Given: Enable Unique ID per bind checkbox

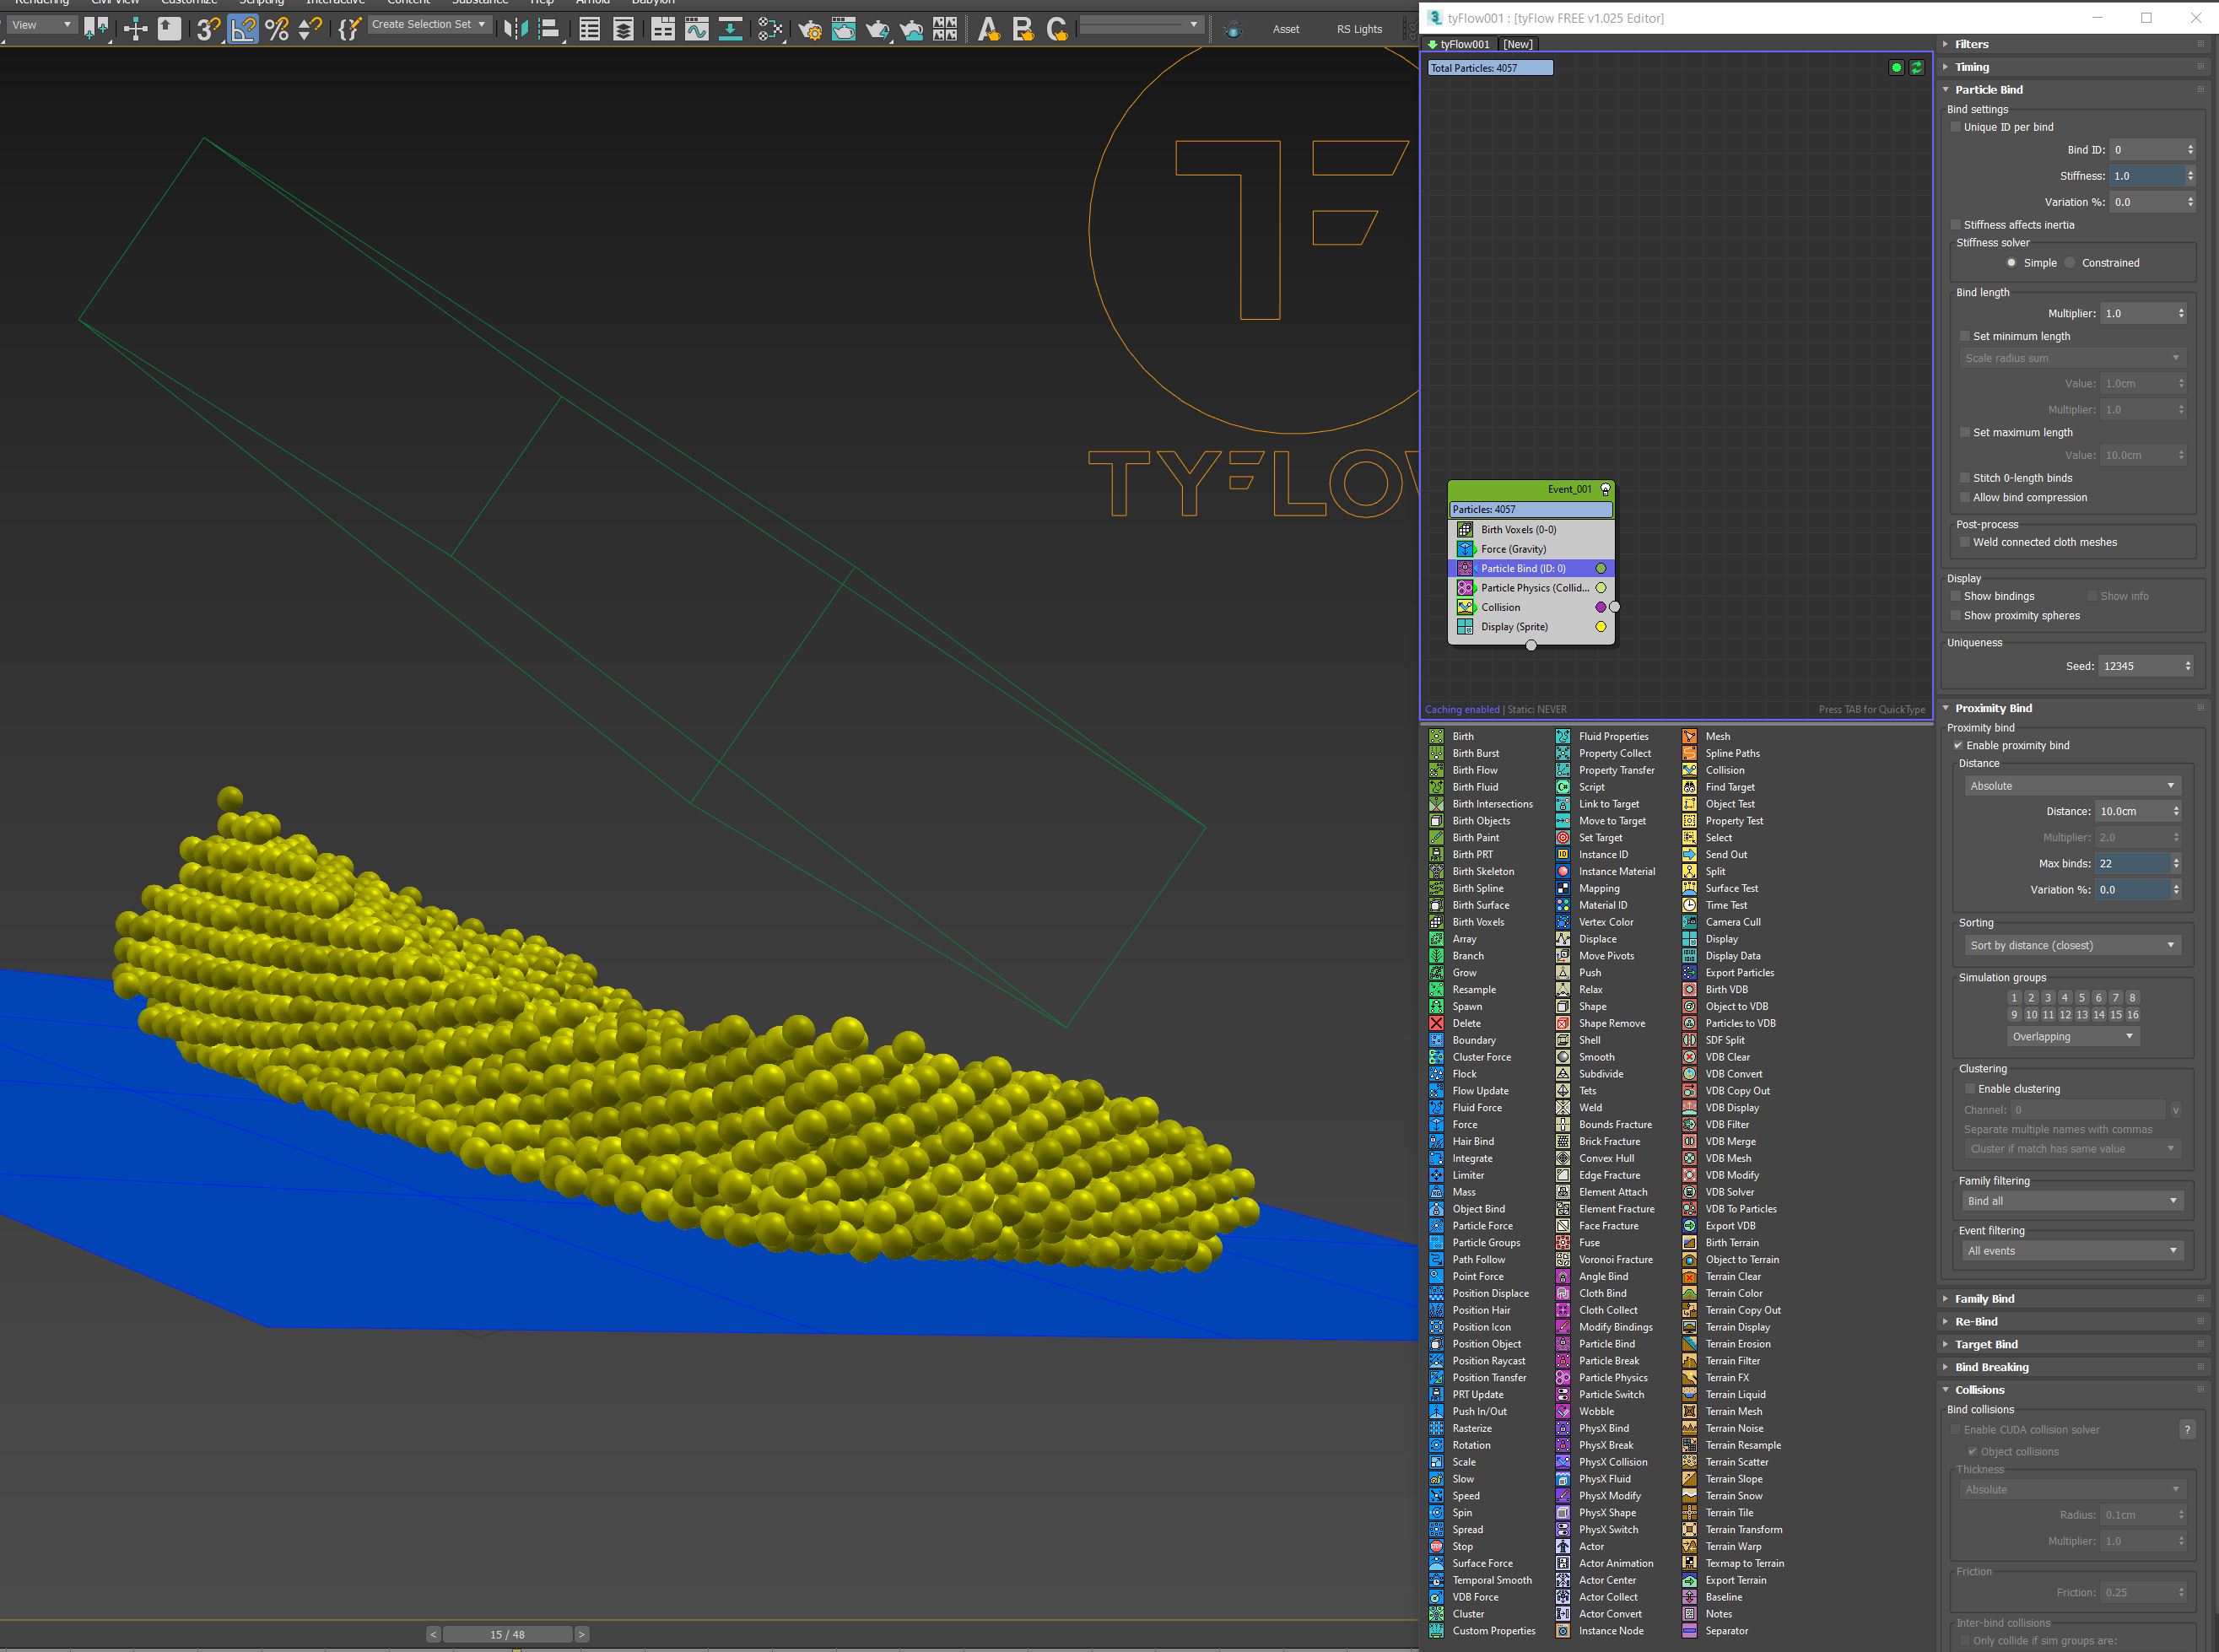Looking at the screenshot, I should coord(1956,127).
